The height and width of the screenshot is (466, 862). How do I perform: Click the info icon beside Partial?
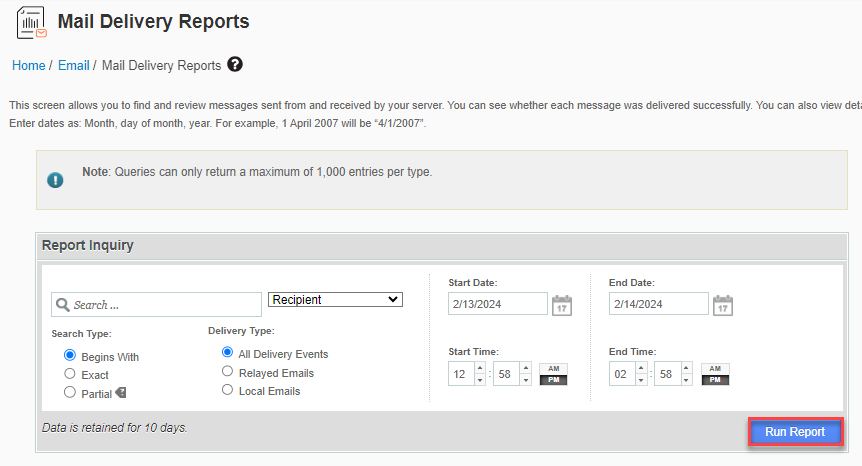tap(121, 393)
